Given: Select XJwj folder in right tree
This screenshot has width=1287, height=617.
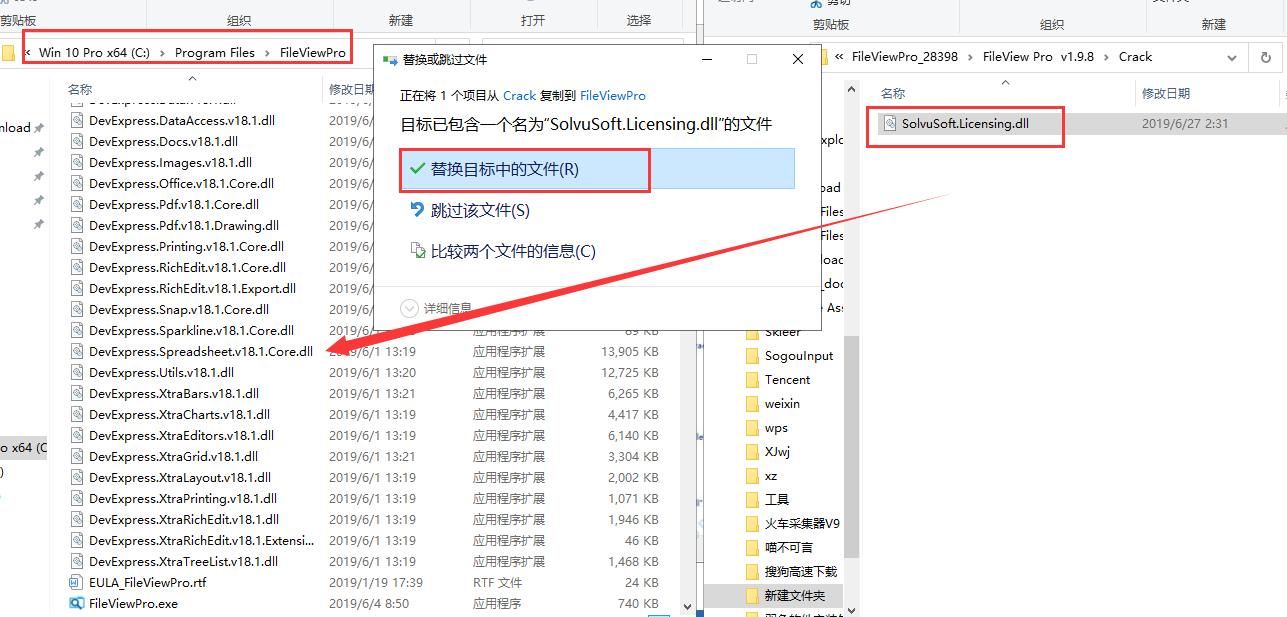Looking at the screenshot, I should (779, 452).
